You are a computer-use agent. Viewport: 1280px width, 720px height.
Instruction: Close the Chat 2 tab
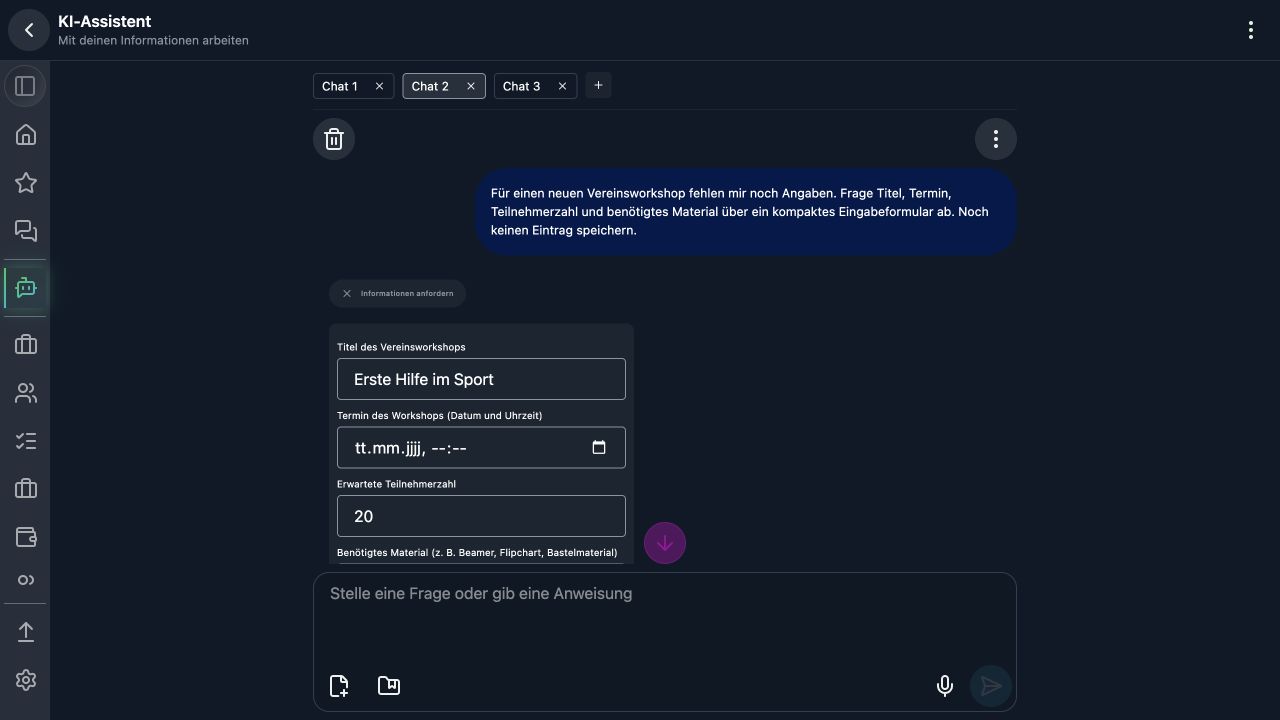click(471, 86)
